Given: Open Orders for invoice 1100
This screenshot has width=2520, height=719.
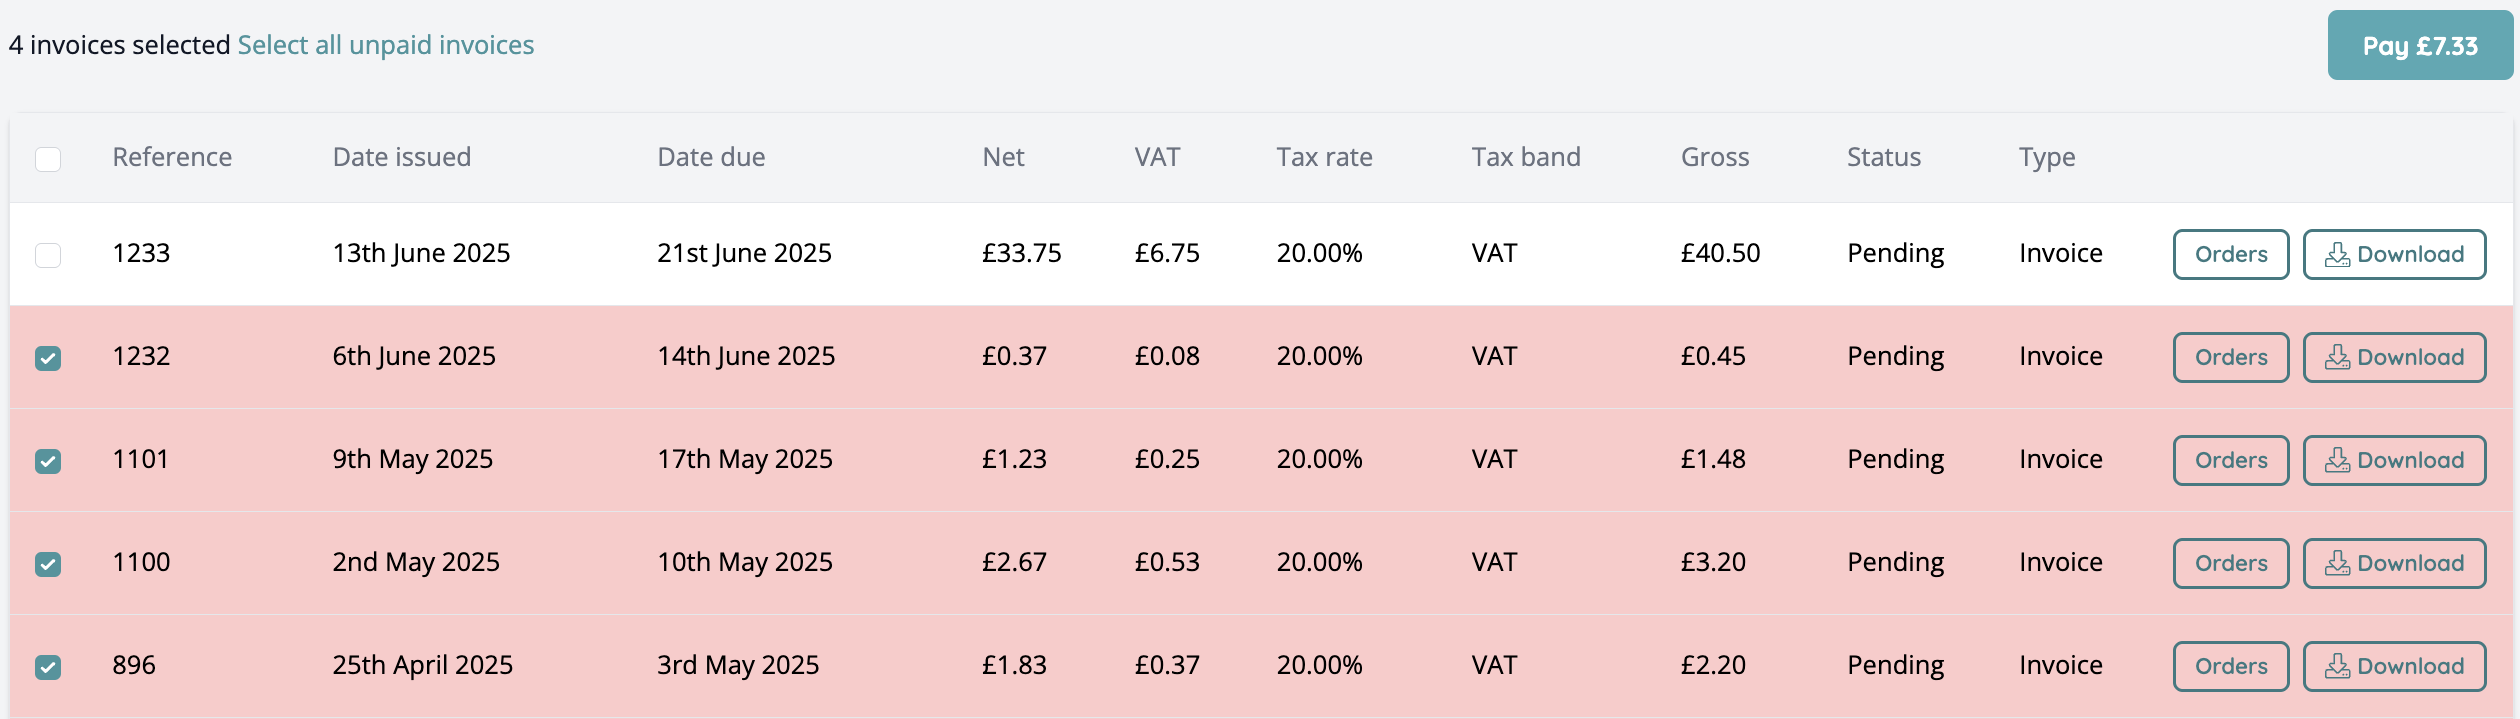Looking at the screenshot, I should (x=2230, y=564).
